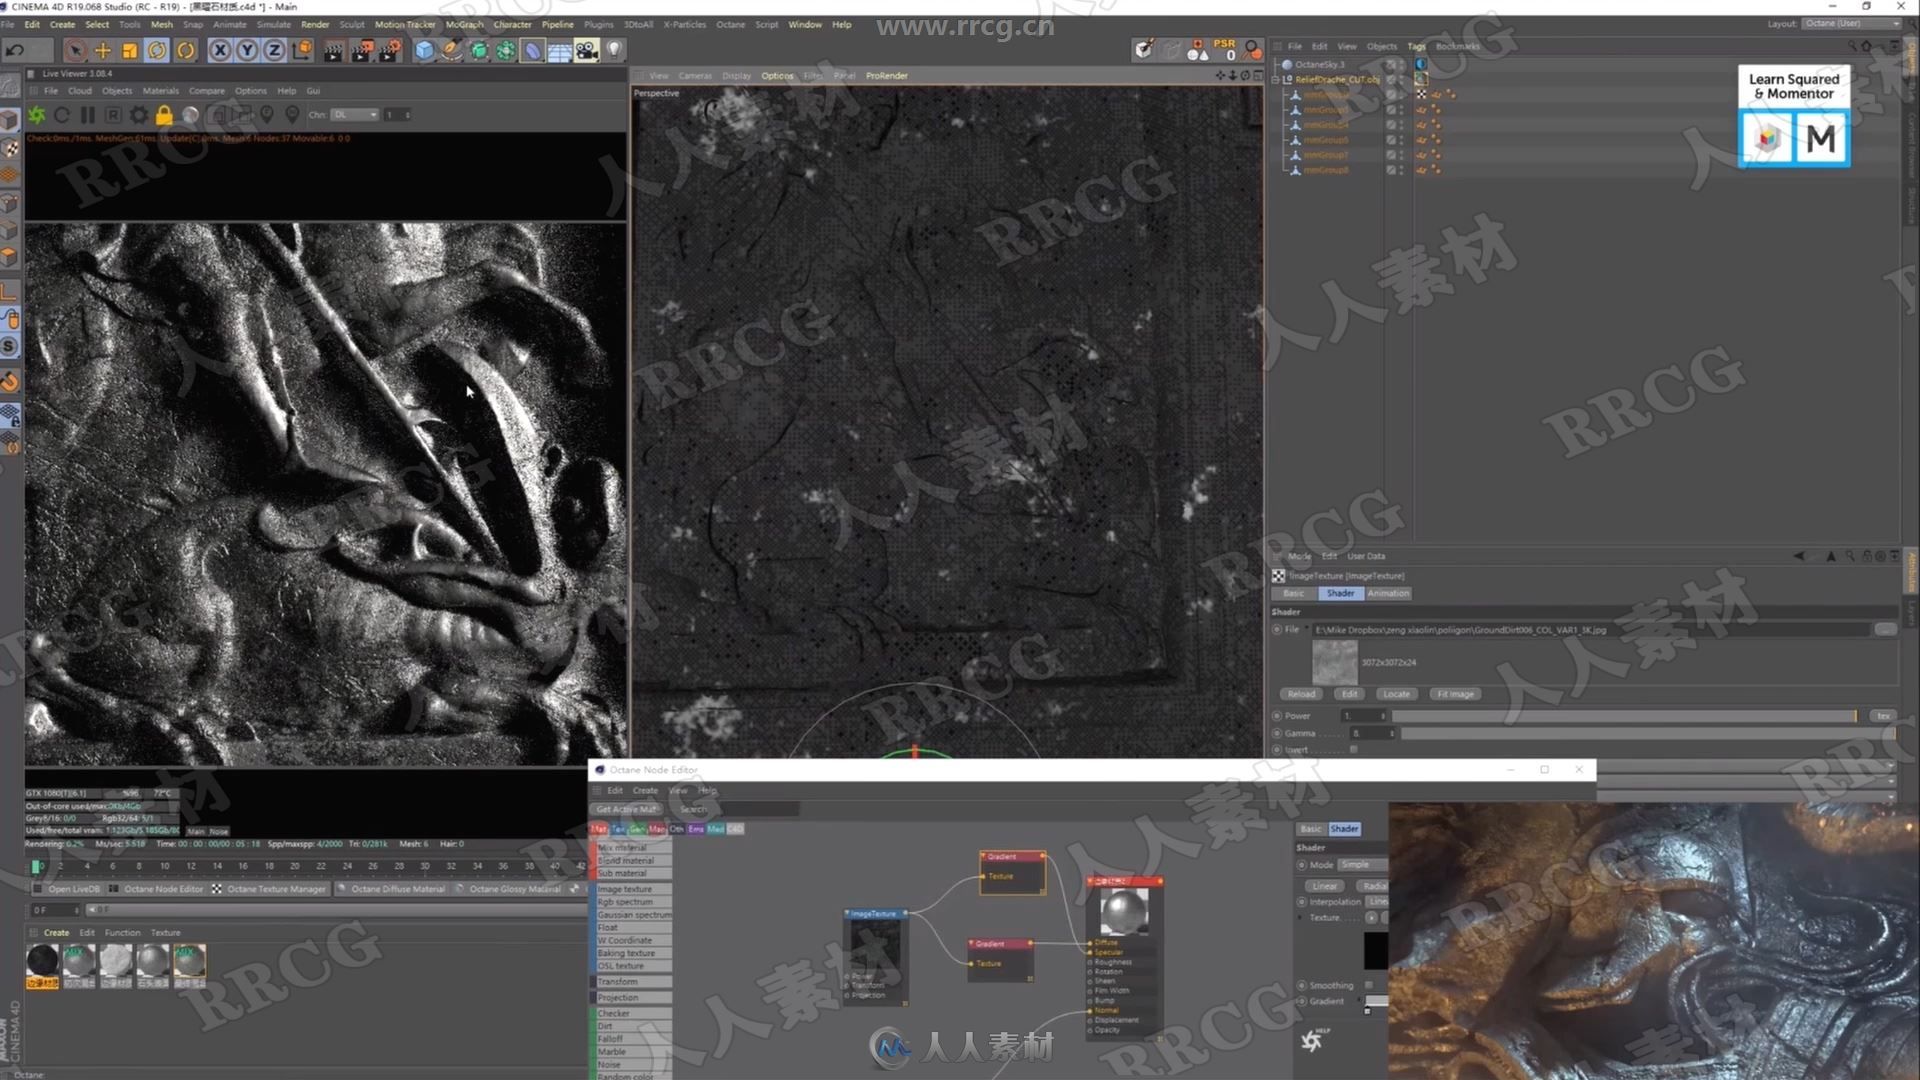Click the file path field
This screenshot has height=1080, width=1920.
pos(1590,630)
